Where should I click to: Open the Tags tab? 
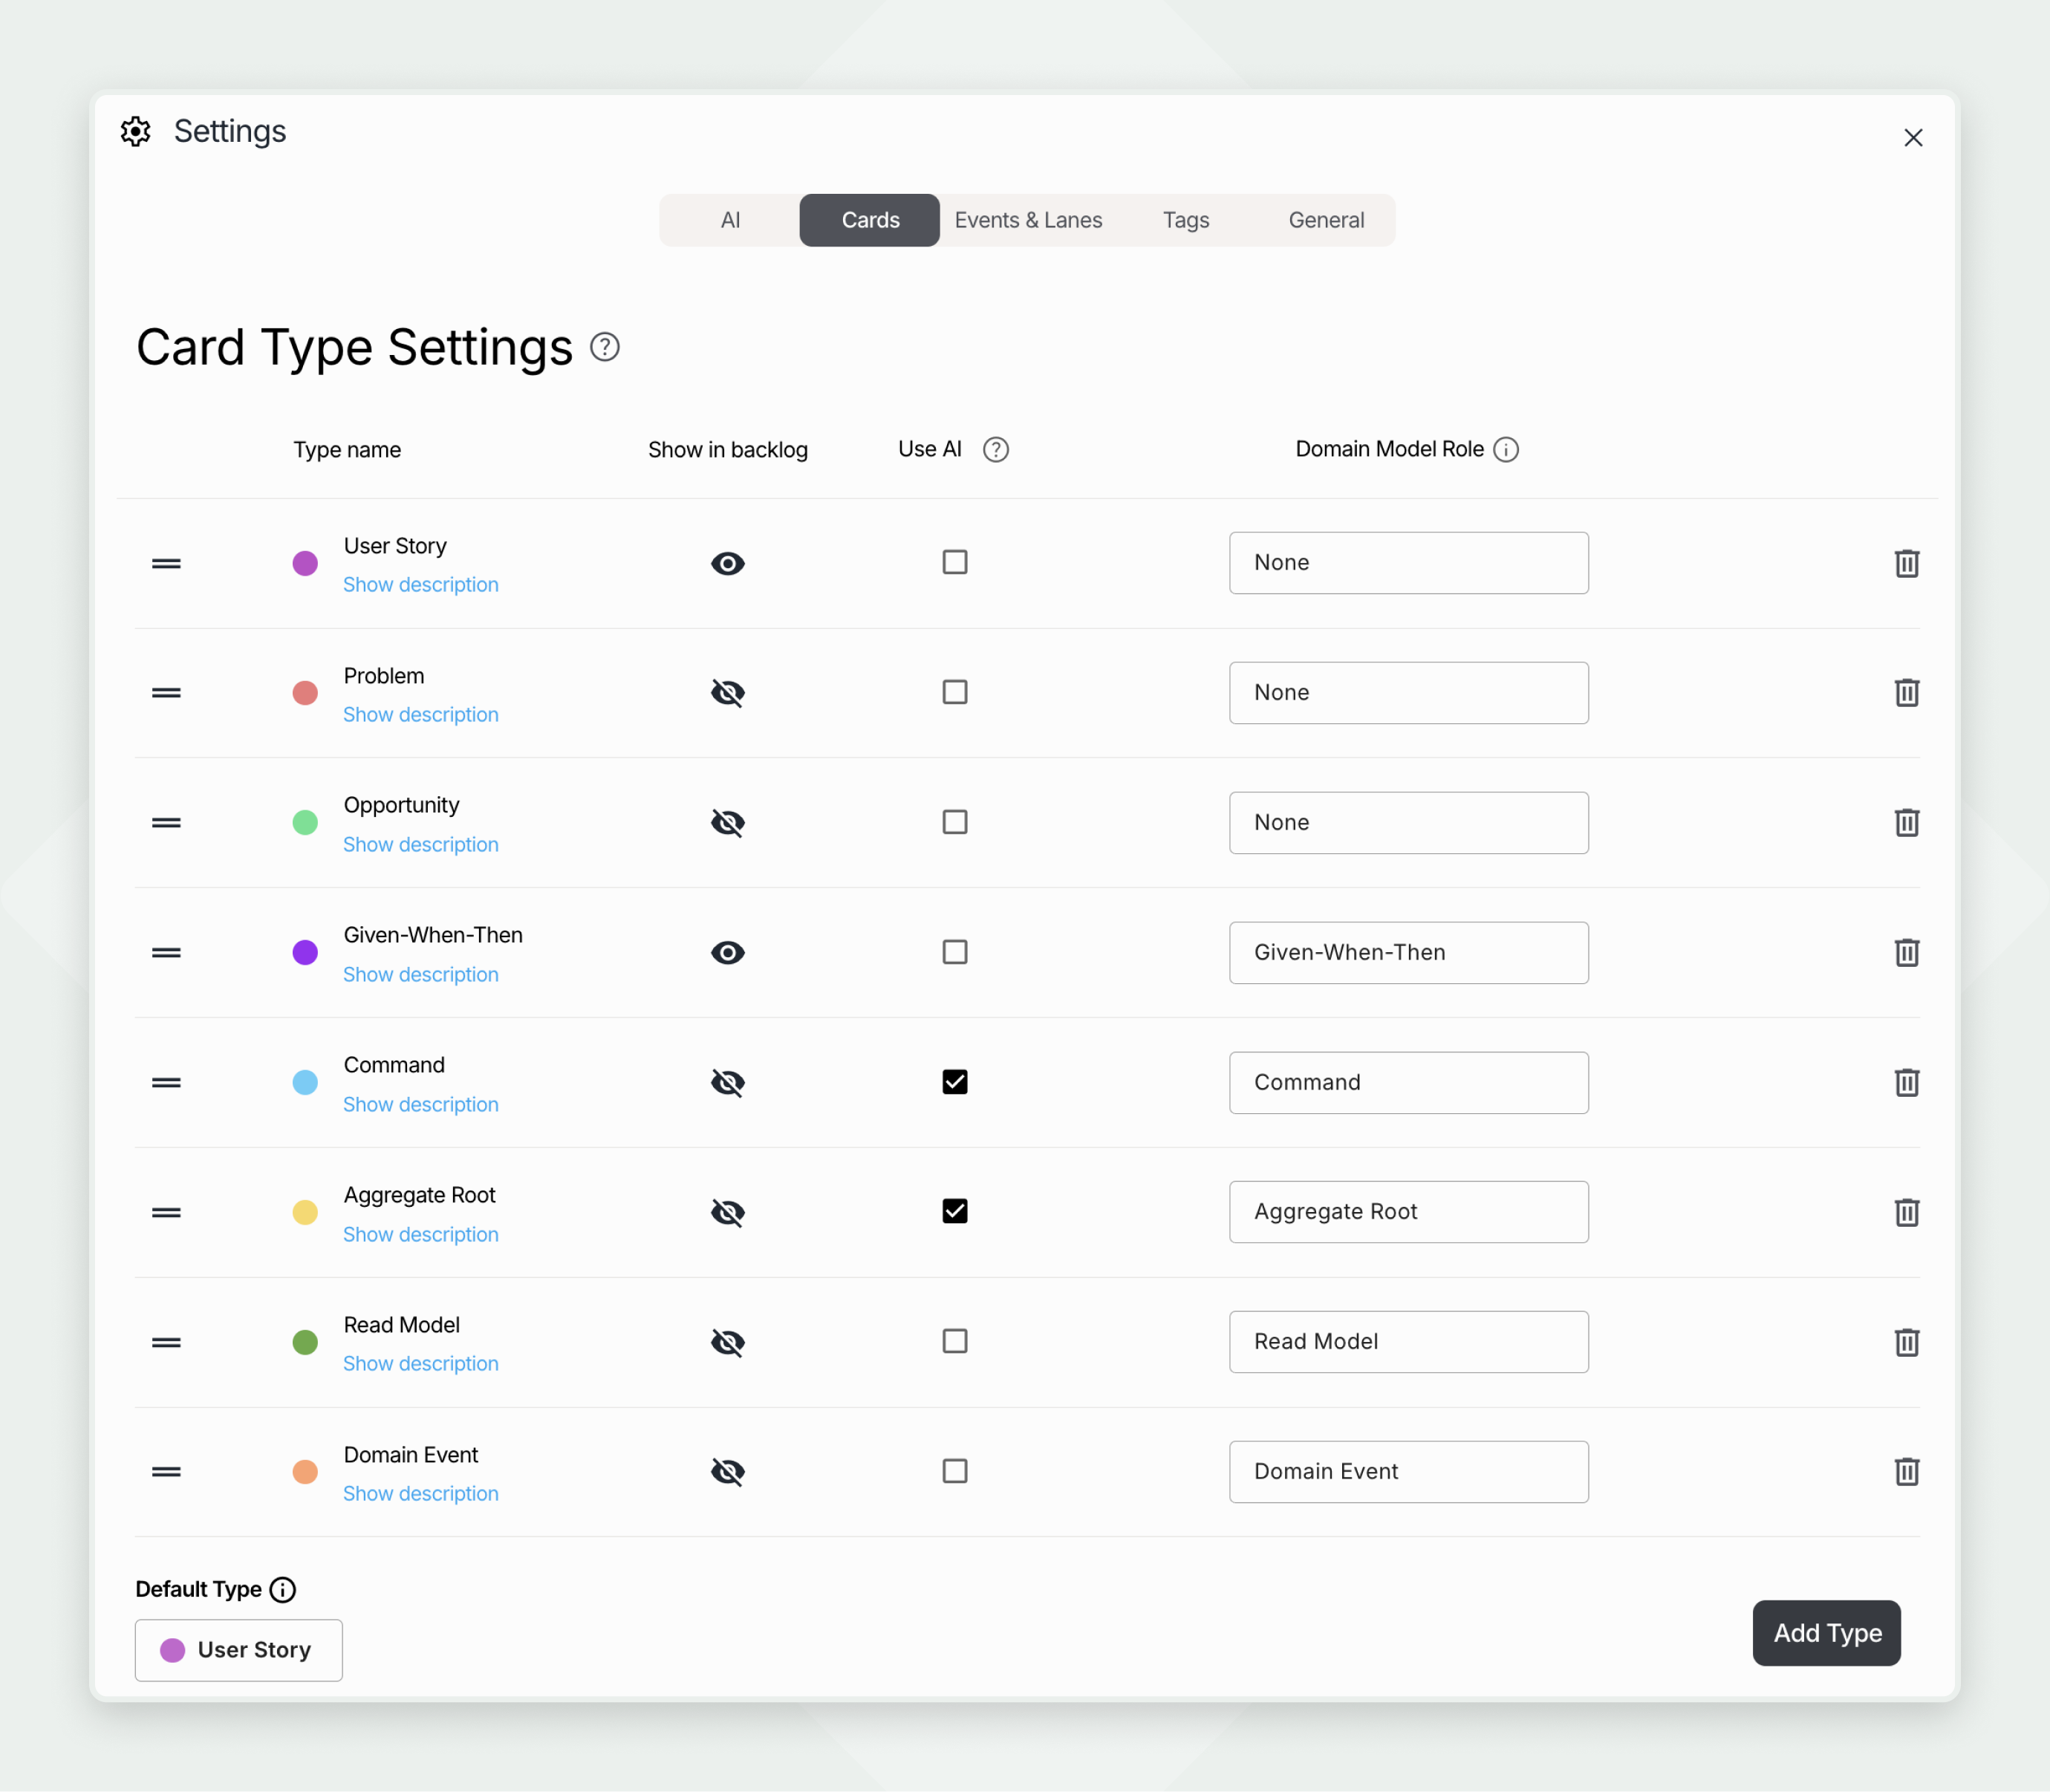[1186, 220]
